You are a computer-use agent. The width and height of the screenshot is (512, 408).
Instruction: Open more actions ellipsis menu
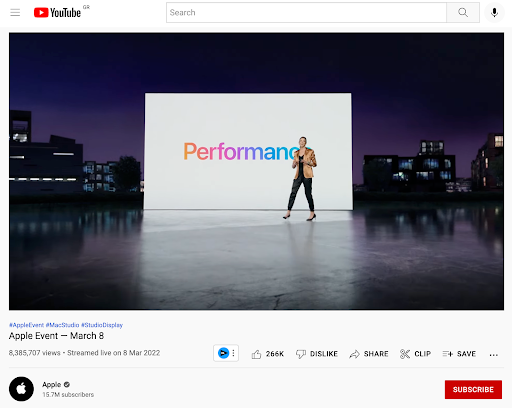494,355
